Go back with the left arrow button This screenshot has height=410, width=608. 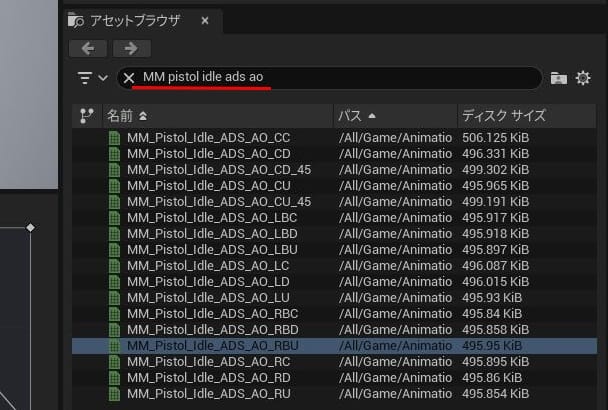pyautogui.click(x=88, y=48)
